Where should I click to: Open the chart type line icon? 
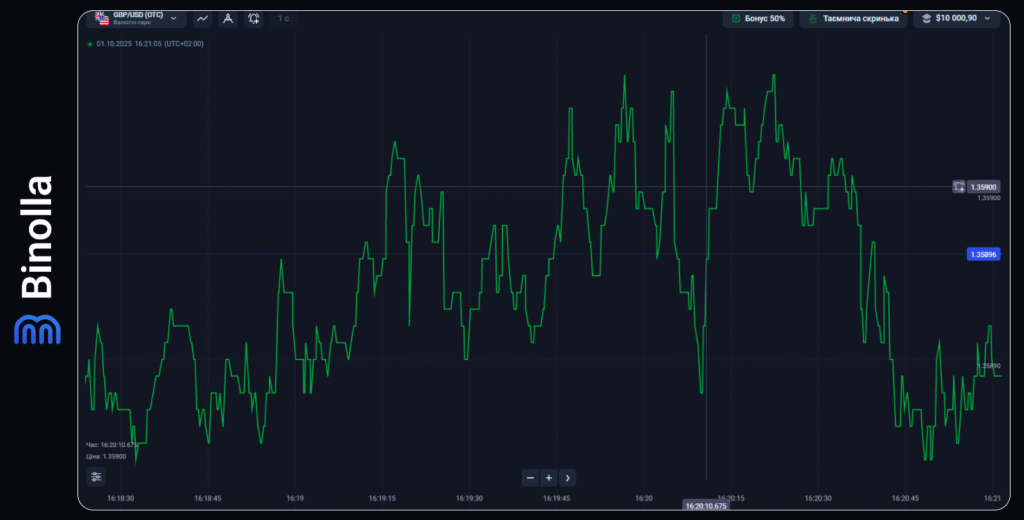[203, 18]
